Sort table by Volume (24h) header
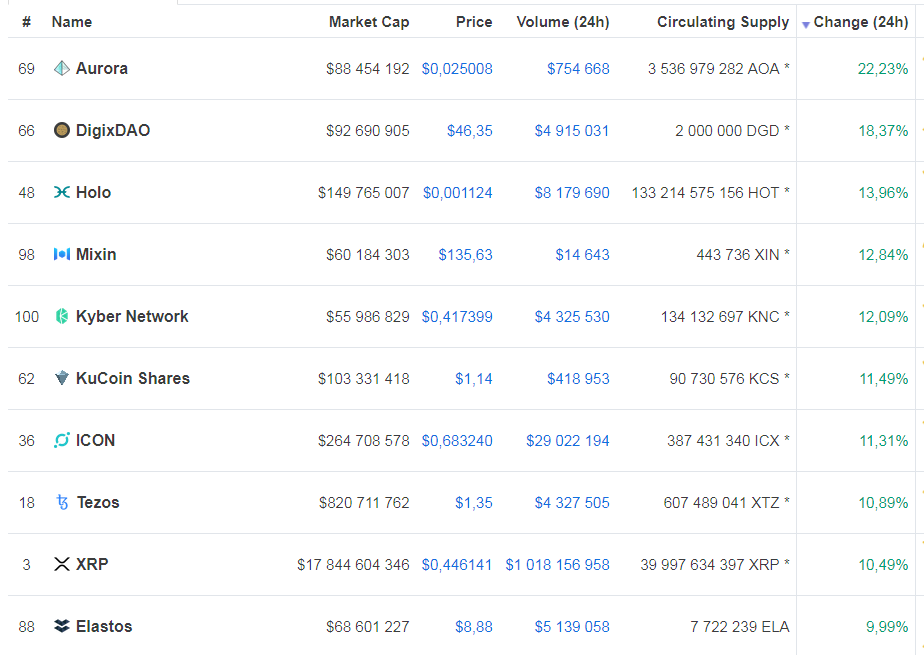924x655 pixels. (x=563, y=22)
